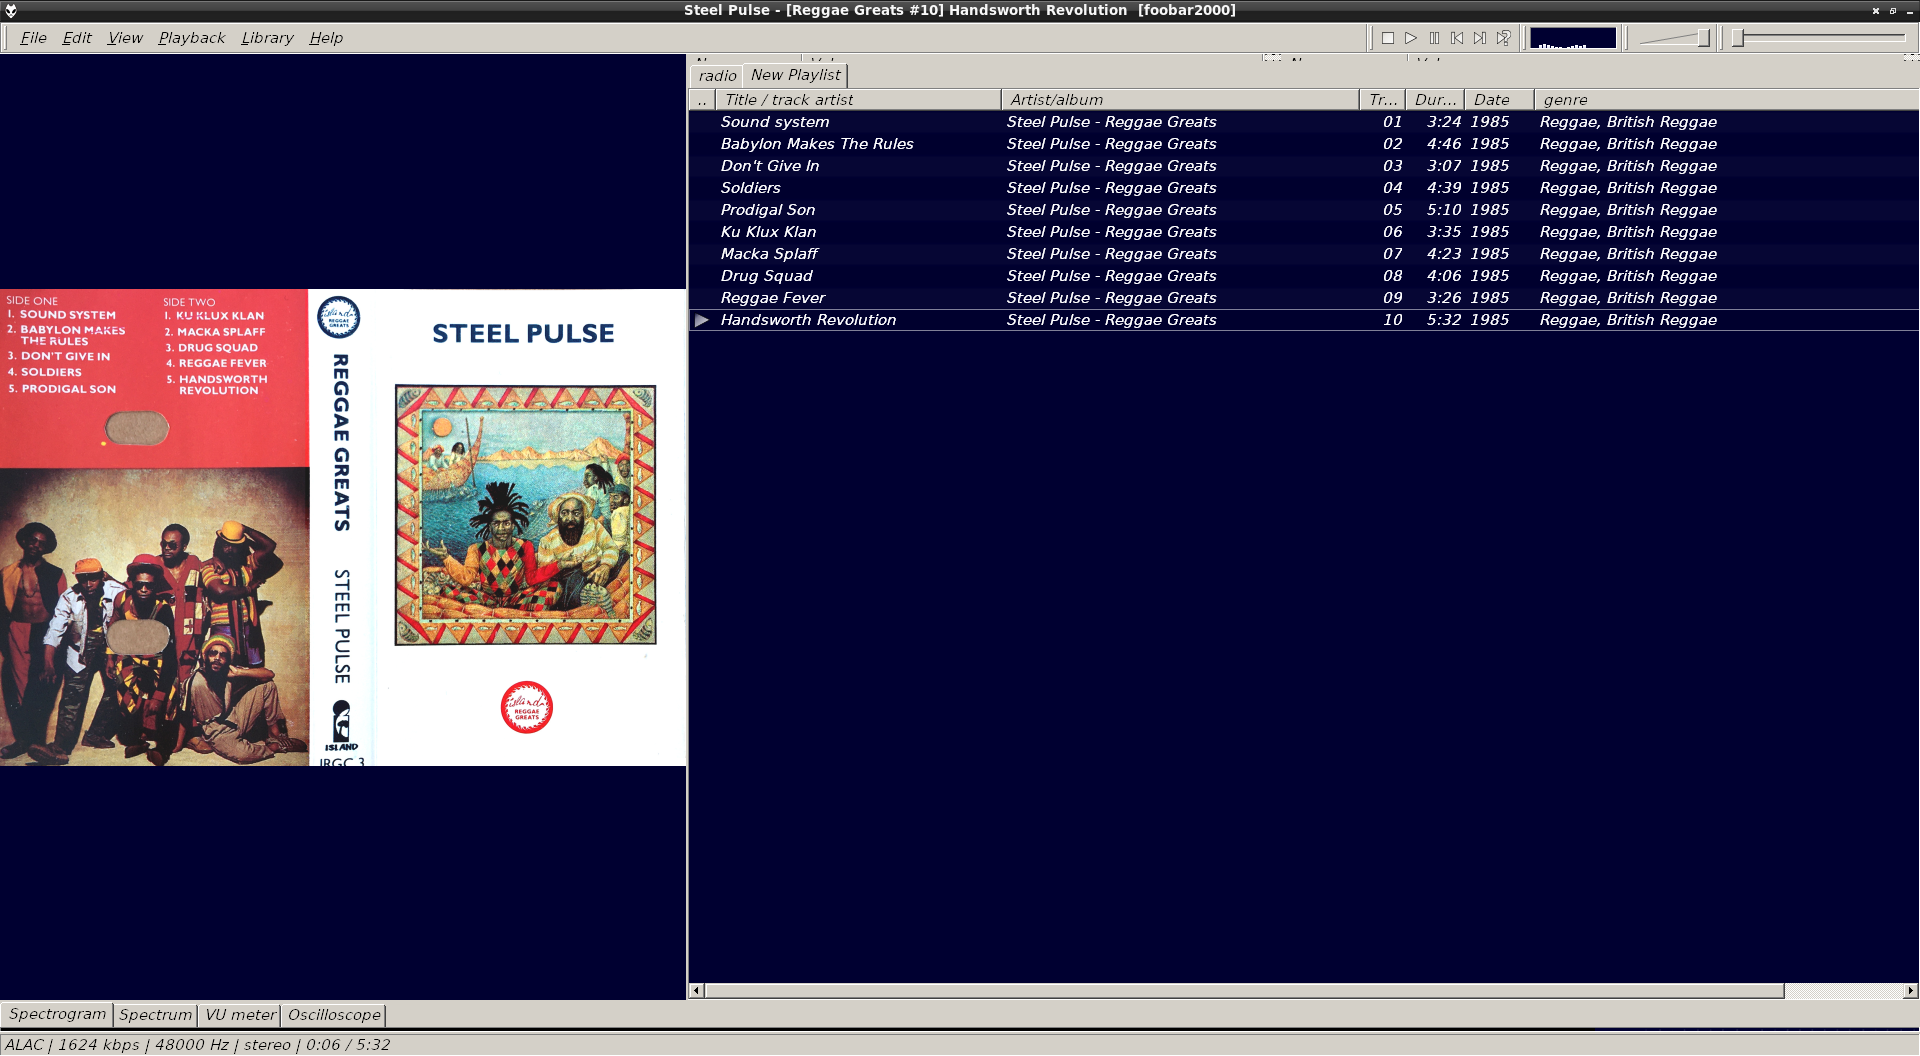Sort by the Artist/album column header
This screenshot has height=1056, width=1920.
point(1180,100)
